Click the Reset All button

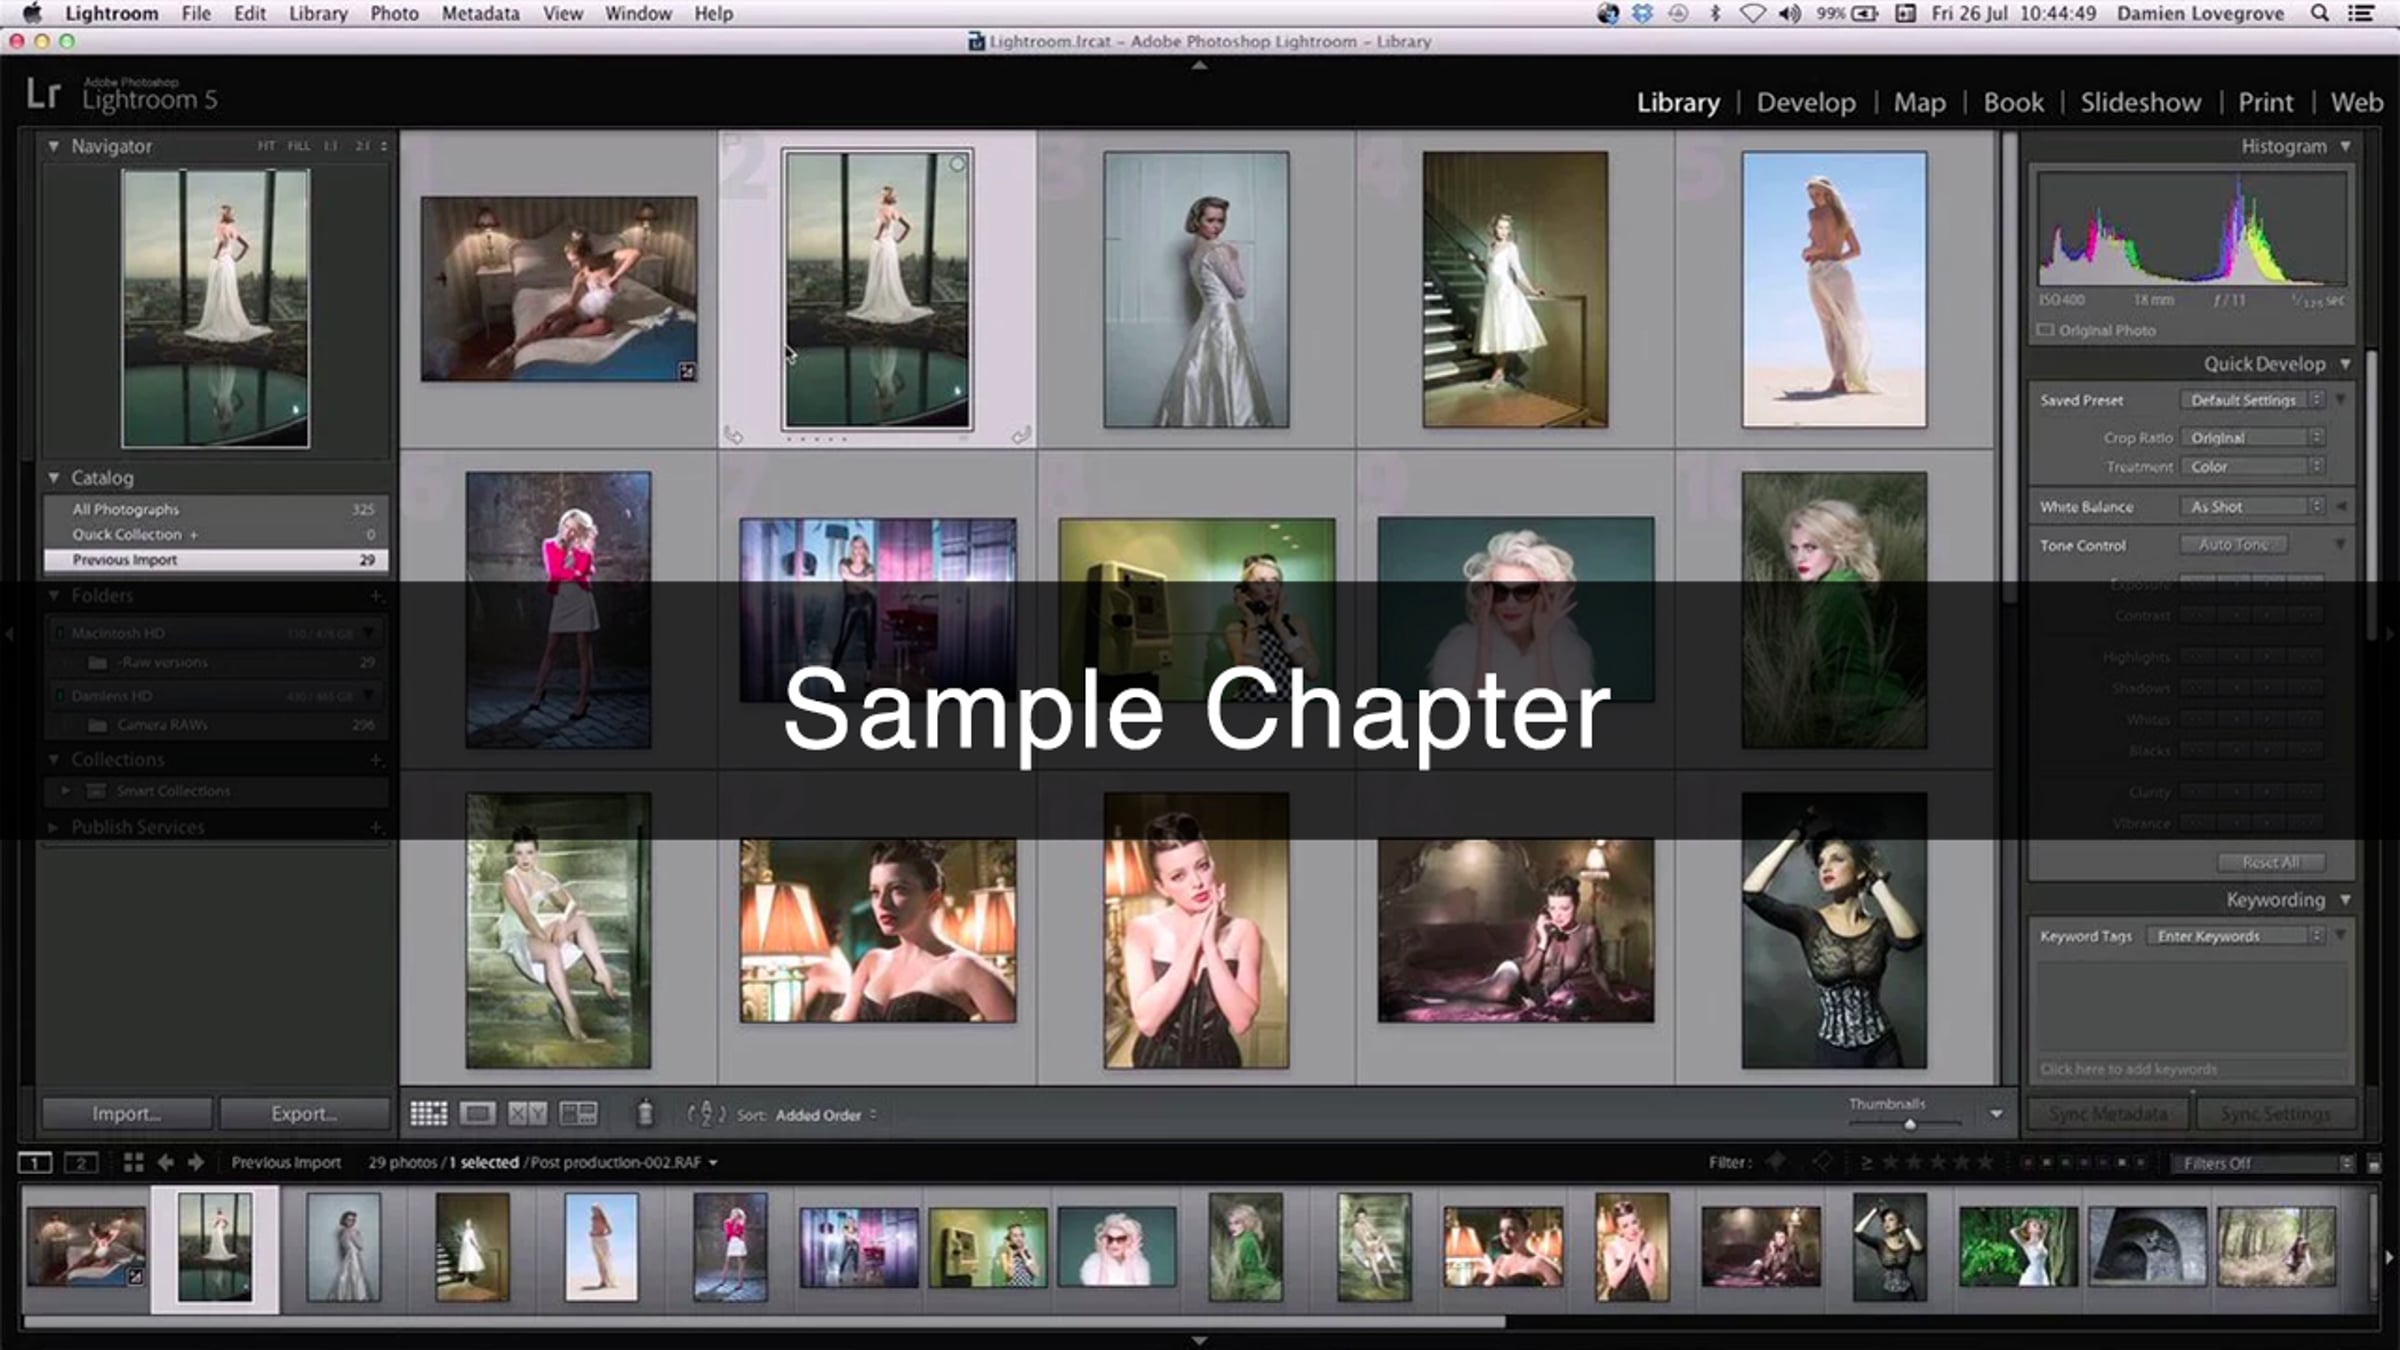click(2271, 862)
